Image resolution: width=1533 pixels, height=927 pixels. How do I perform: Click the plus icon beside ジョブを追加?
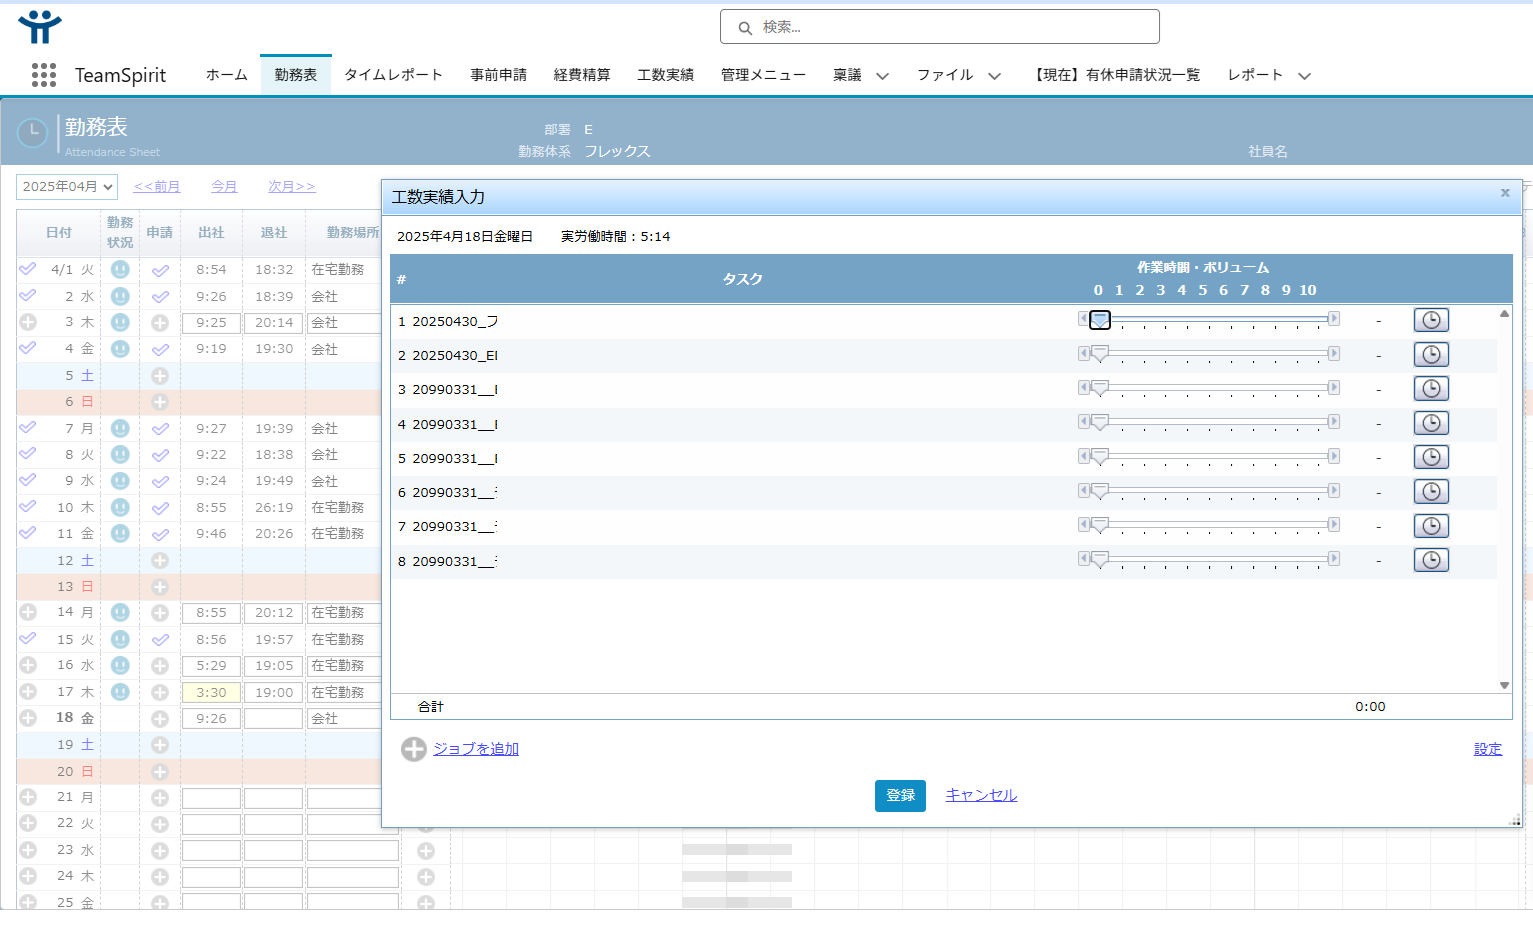coord(413,749)
